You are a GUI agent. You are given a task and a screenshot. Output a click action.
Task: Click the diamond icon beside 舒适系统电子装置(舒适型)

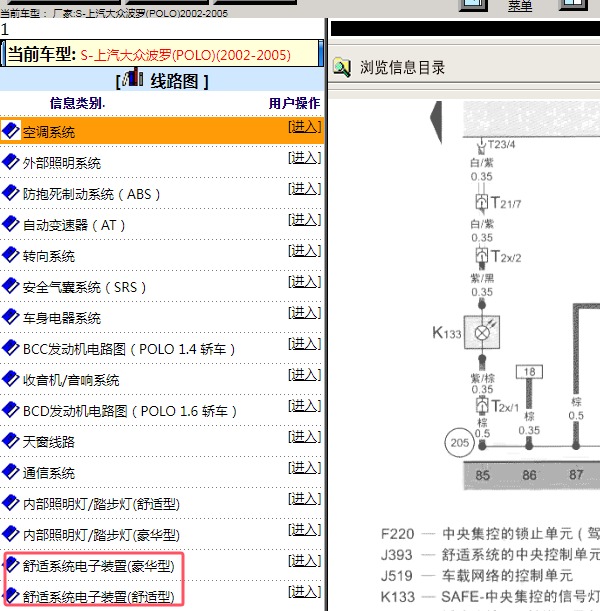[x=12, y=595]
